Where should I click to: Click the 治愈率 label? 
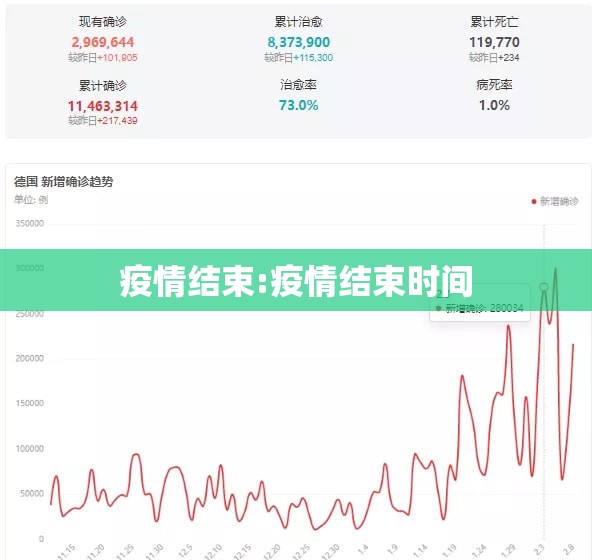click(299, 85)
